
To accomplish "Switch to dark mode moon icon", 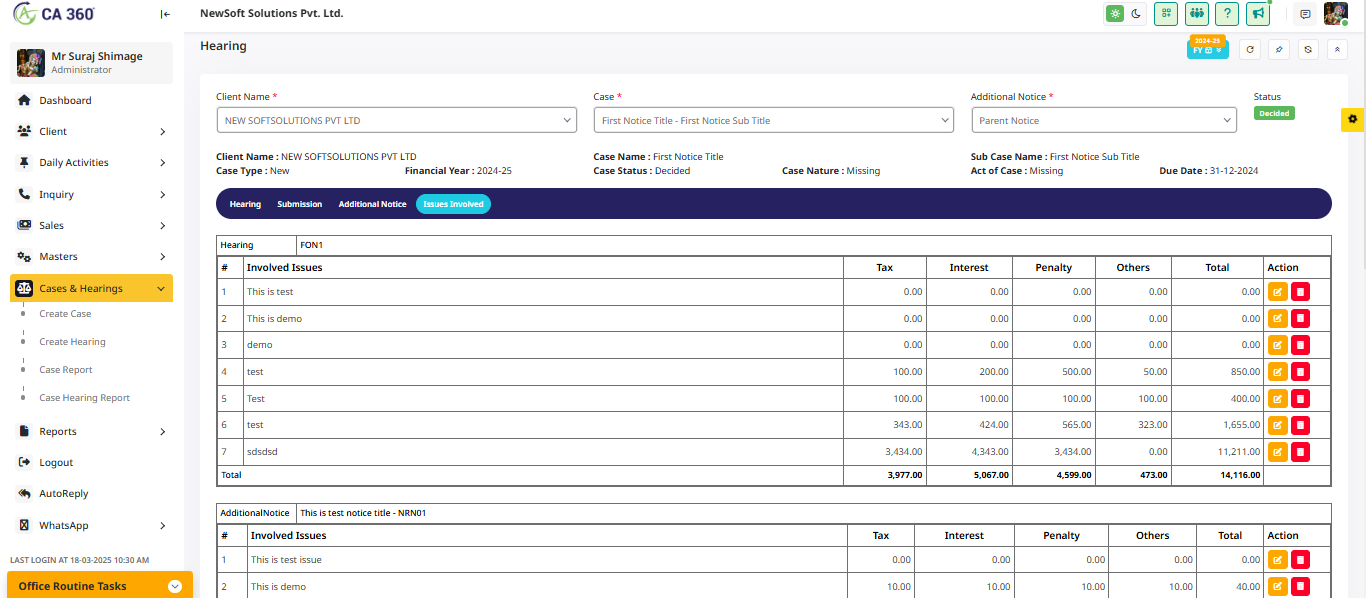I will pos(1136,14).
